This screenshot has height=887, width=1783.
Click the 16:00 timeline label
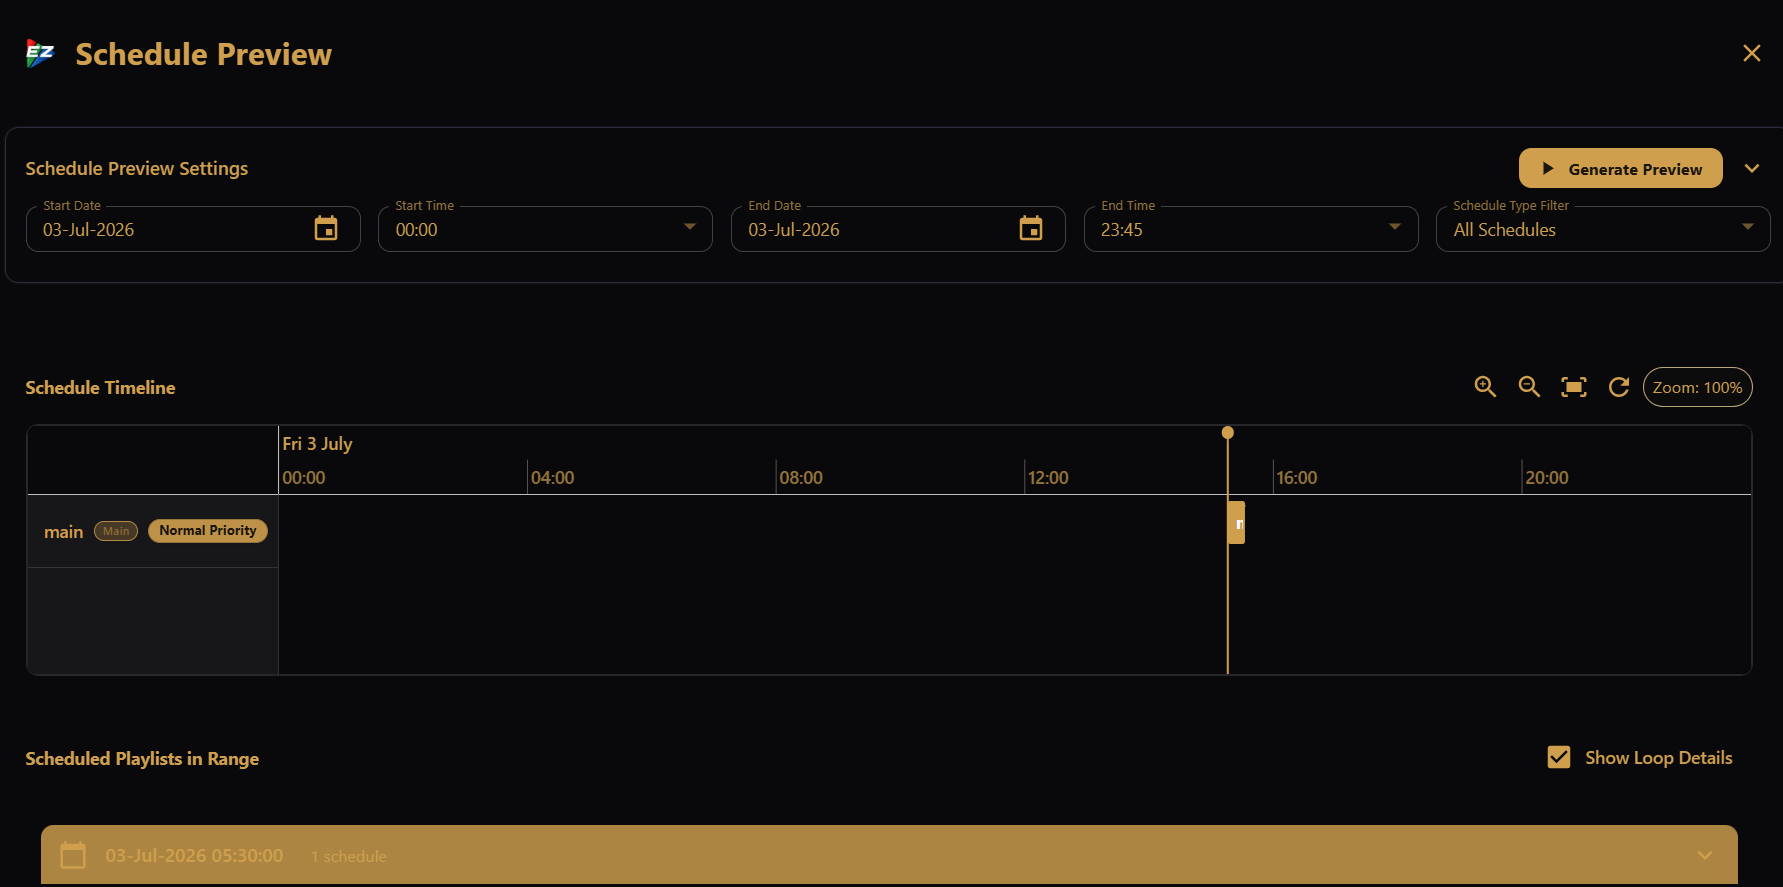1296,478
